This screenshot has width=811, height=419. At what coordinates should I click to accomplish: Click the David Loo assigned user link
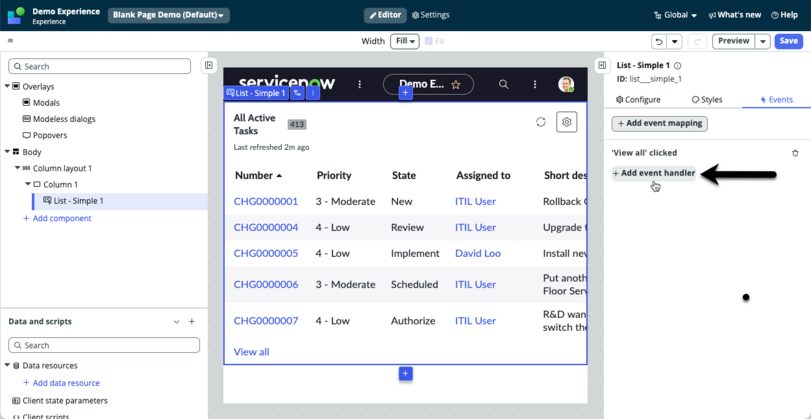478,253
